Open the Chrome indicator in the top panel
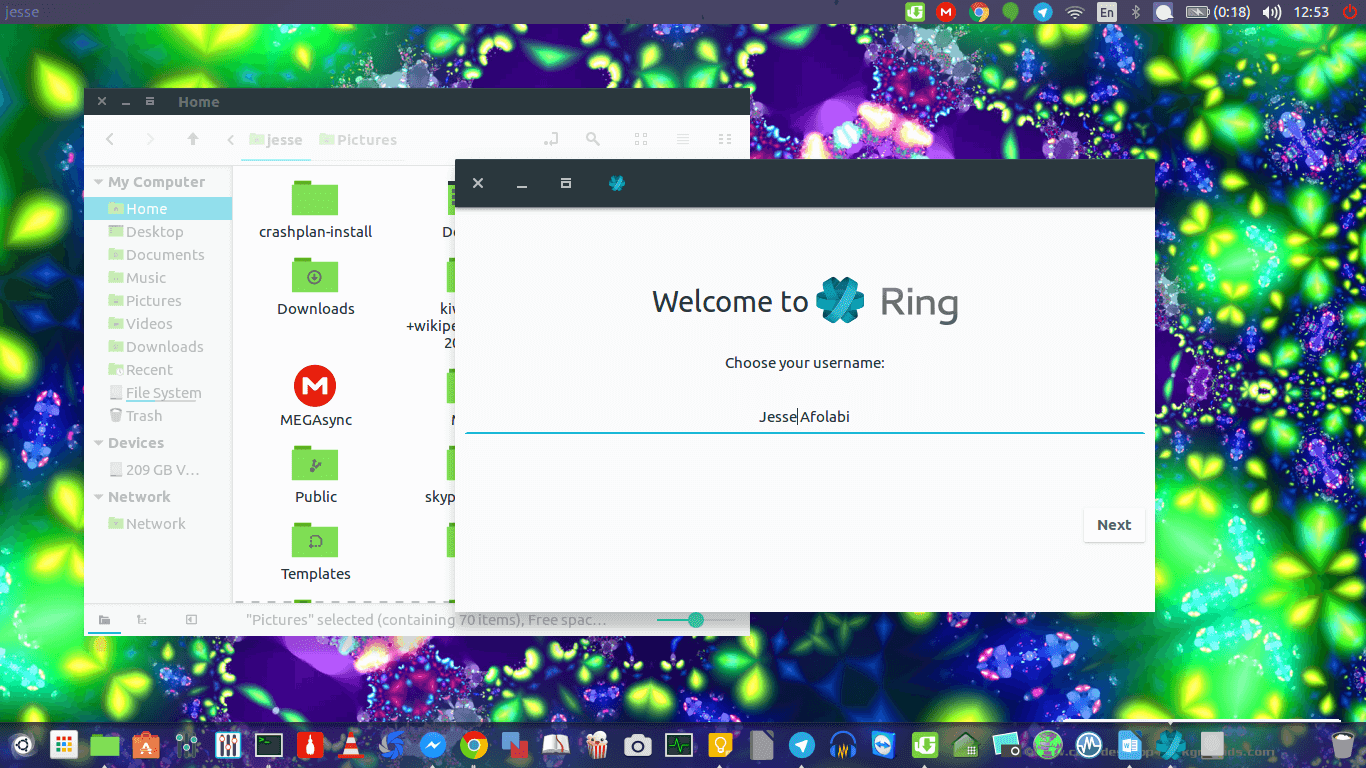 tap(979, 12)
